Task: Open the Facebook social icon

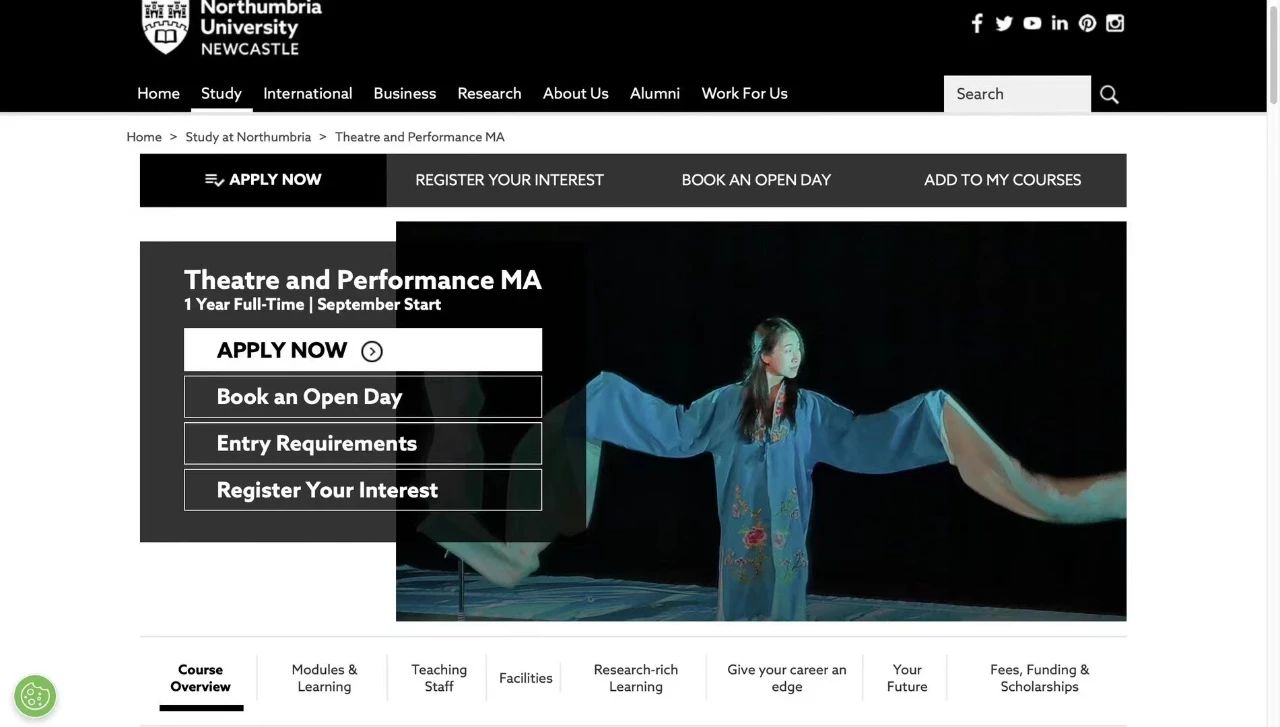Action: (x=977, y=23)
